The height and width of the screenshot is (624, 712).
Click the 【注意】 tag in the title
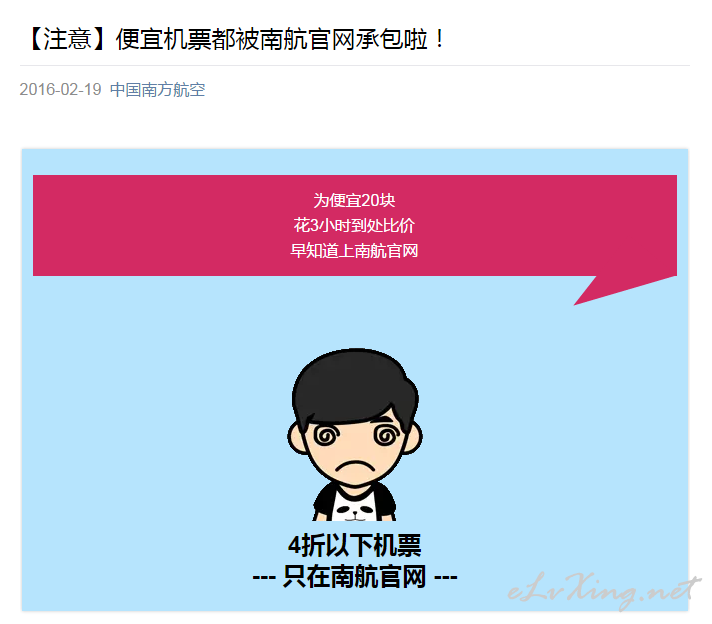(68, 39)
